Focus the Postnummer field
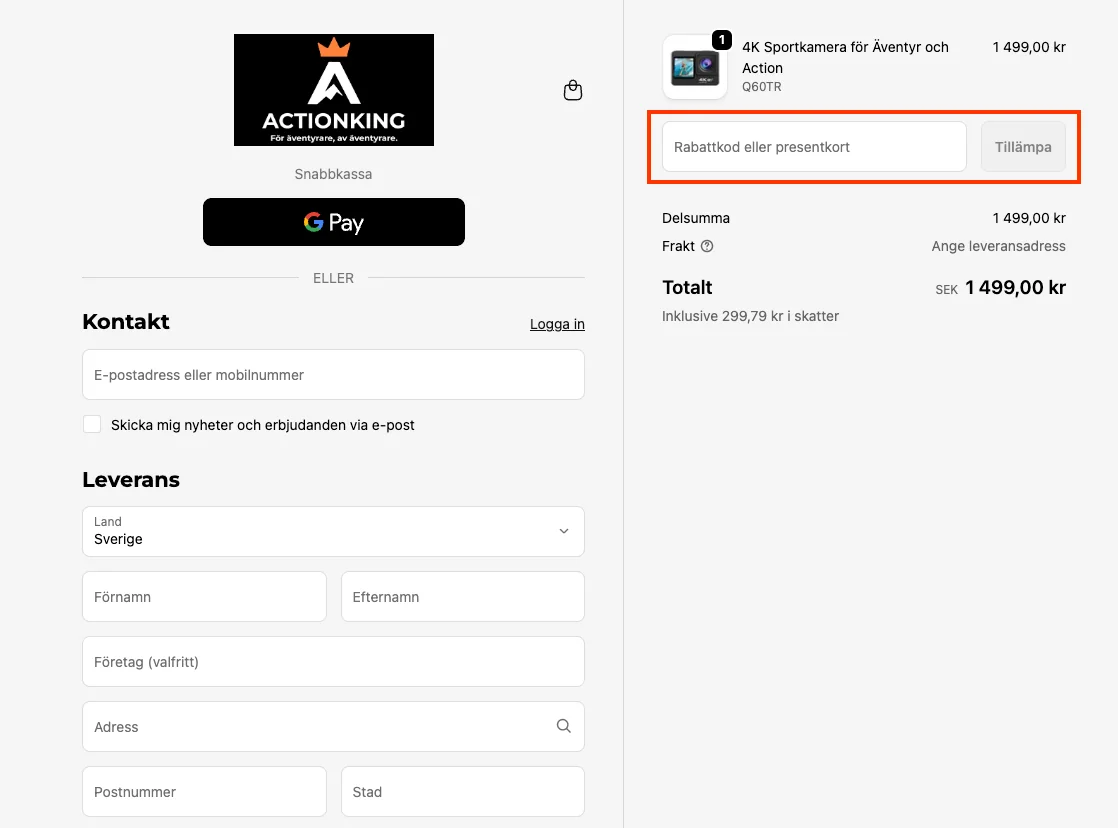 [x=204, y=792]
